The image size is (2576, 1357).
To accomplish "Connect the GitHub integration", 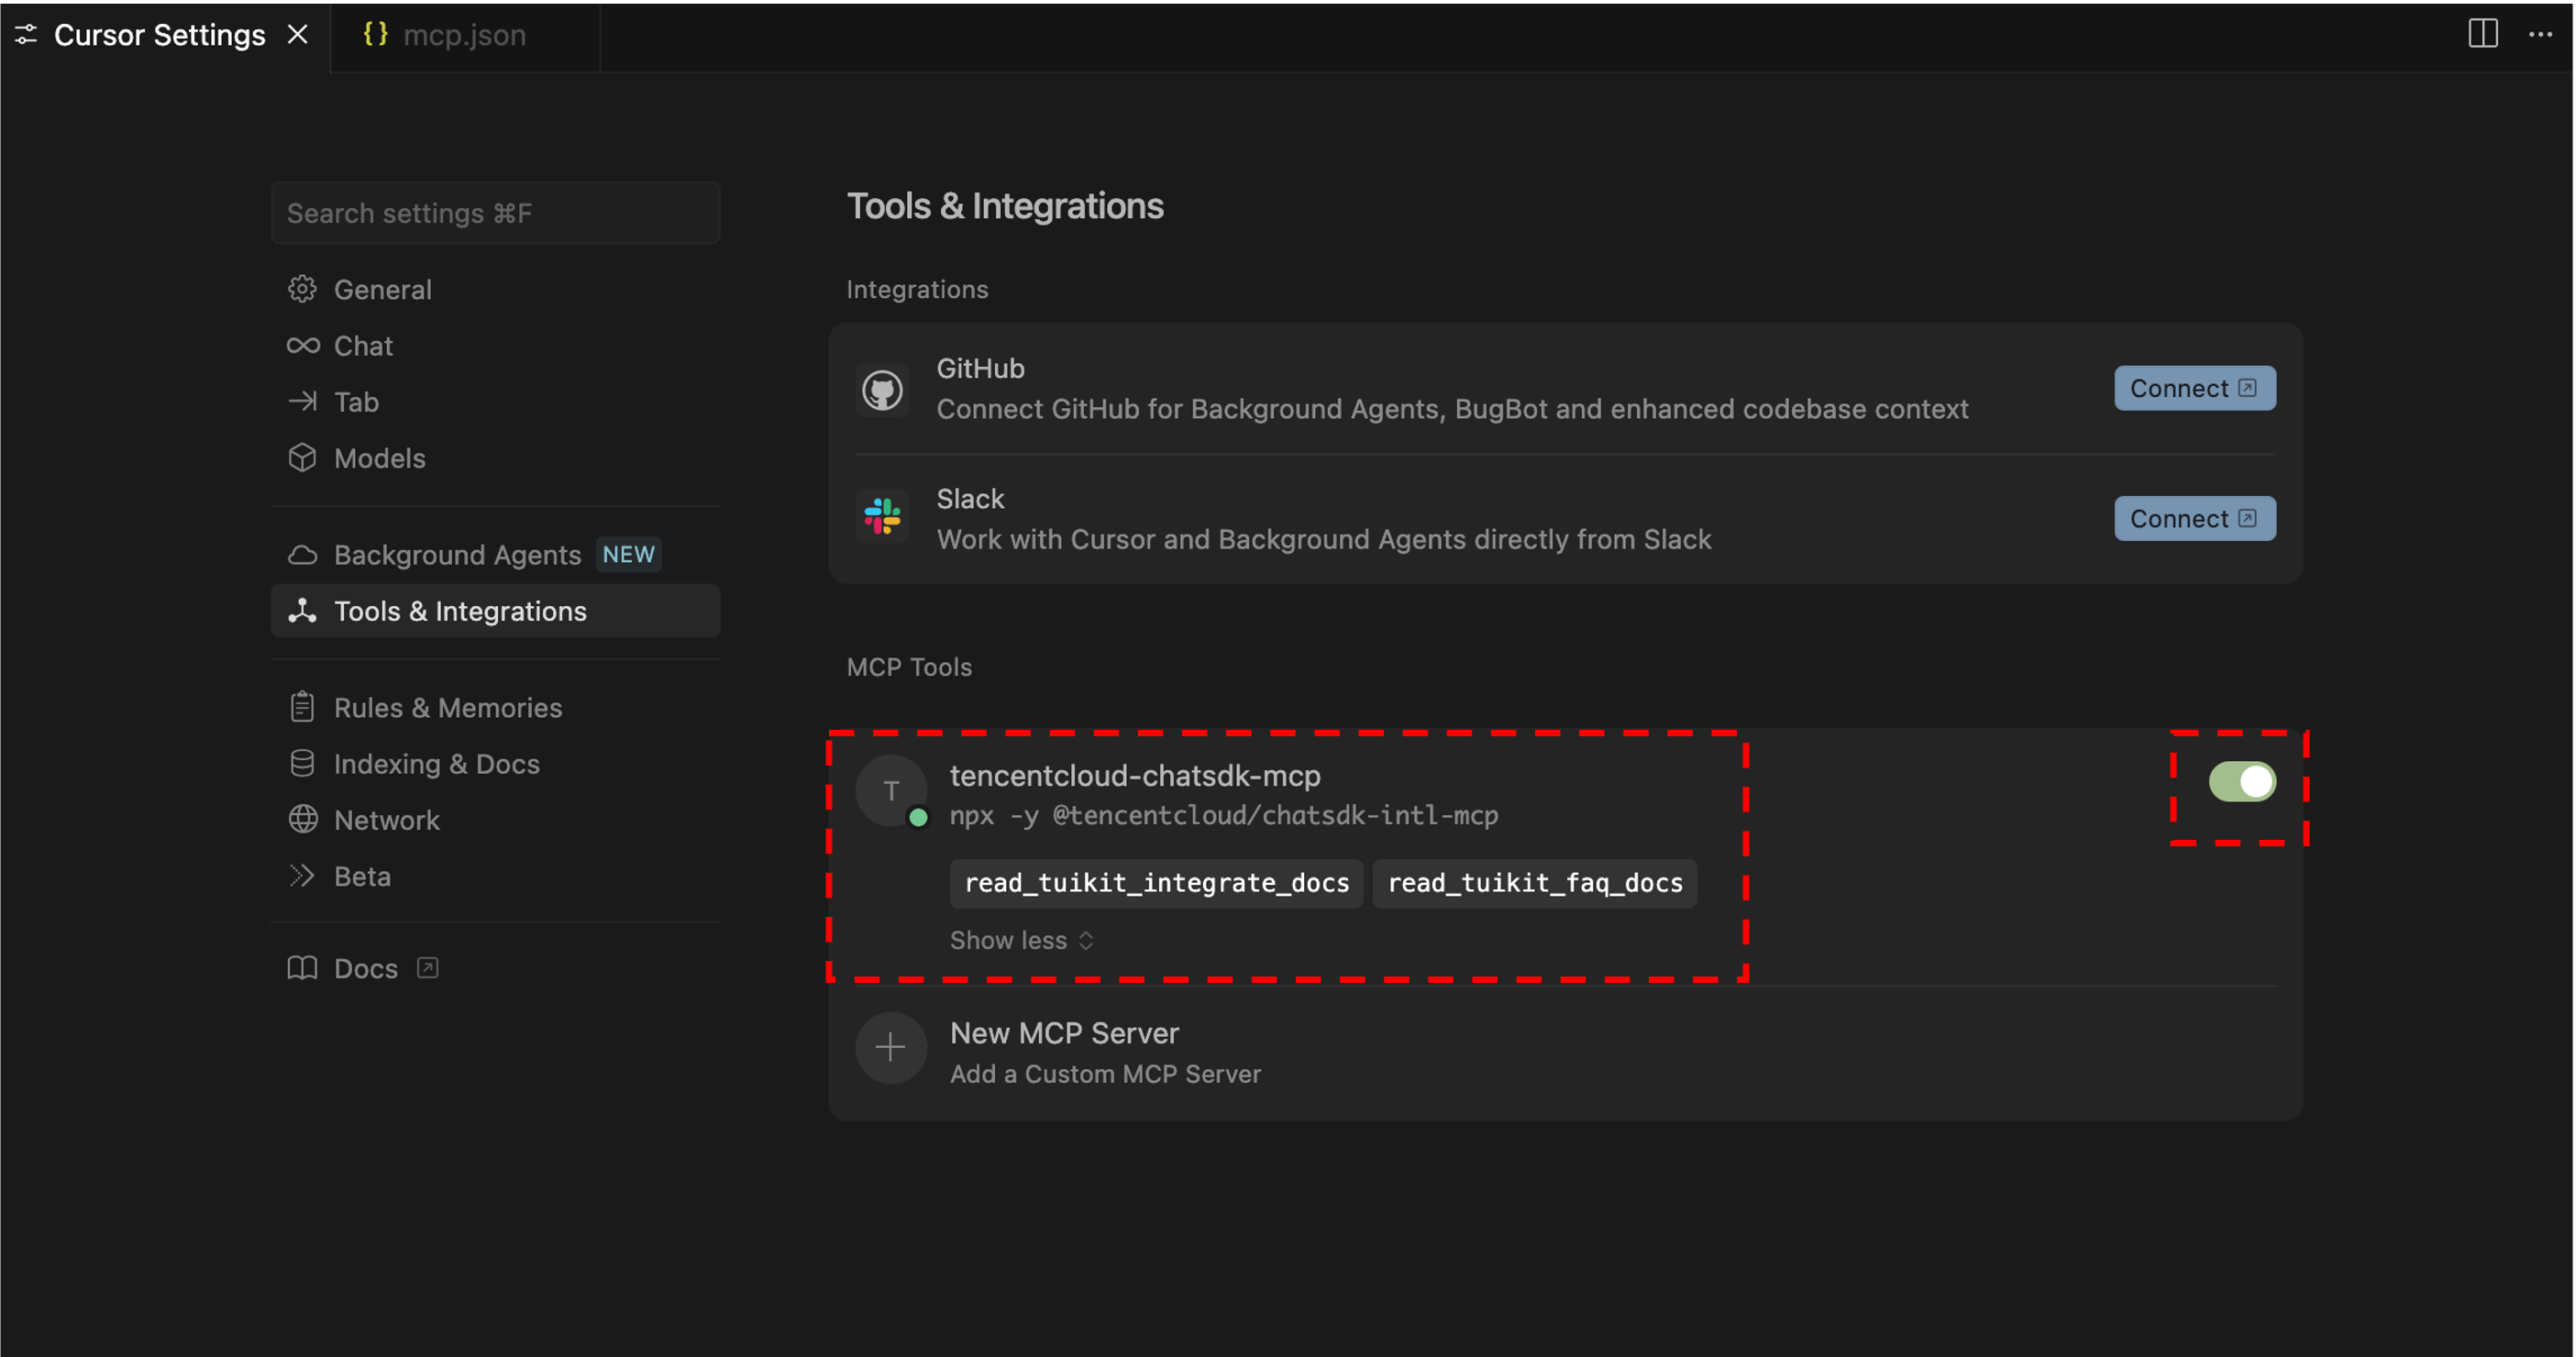I will point(2194,388).
